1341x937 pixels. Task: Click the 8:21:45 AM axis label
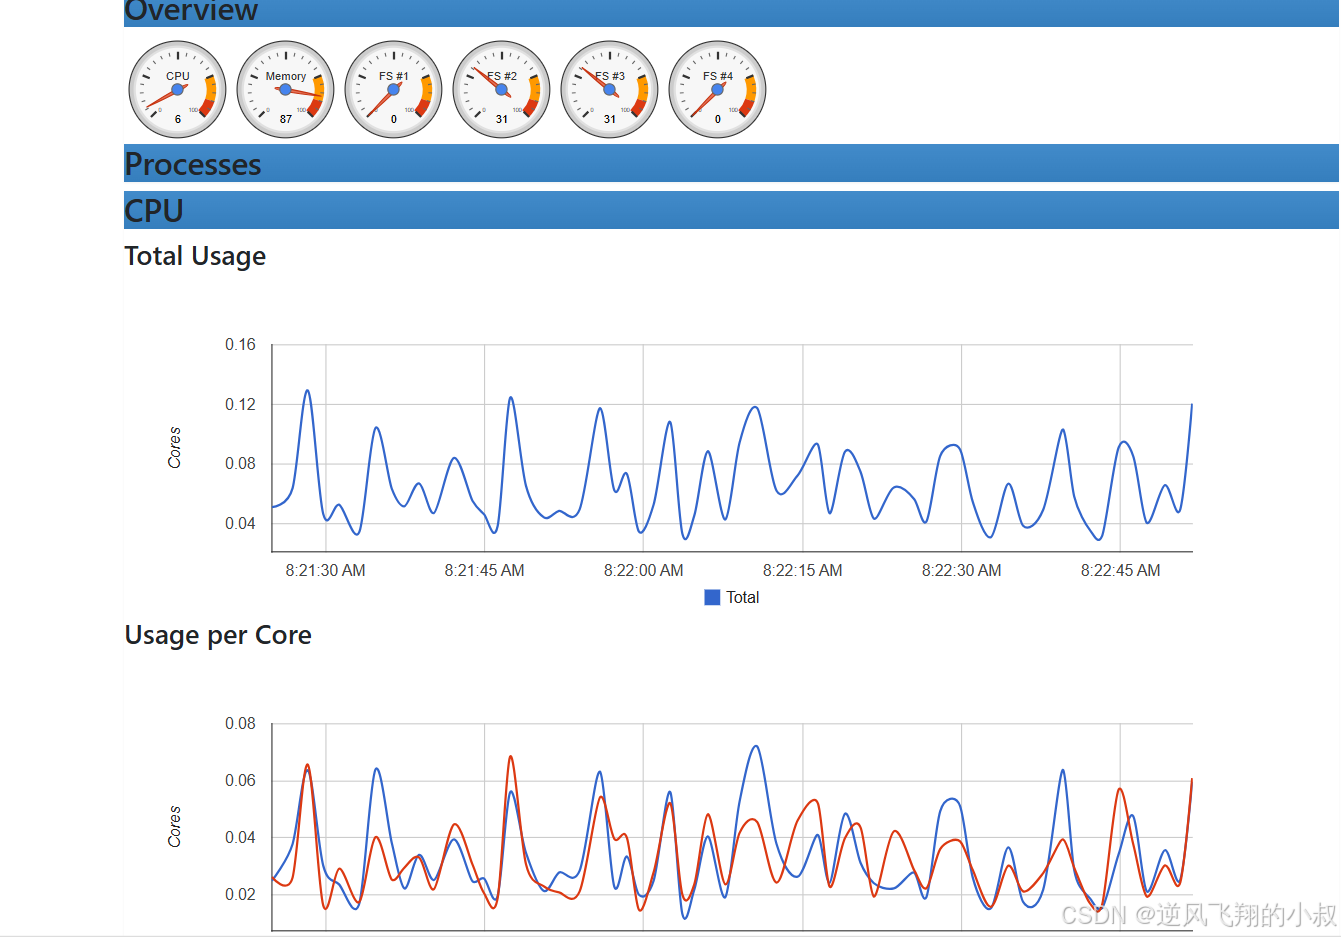click(484, 571)
